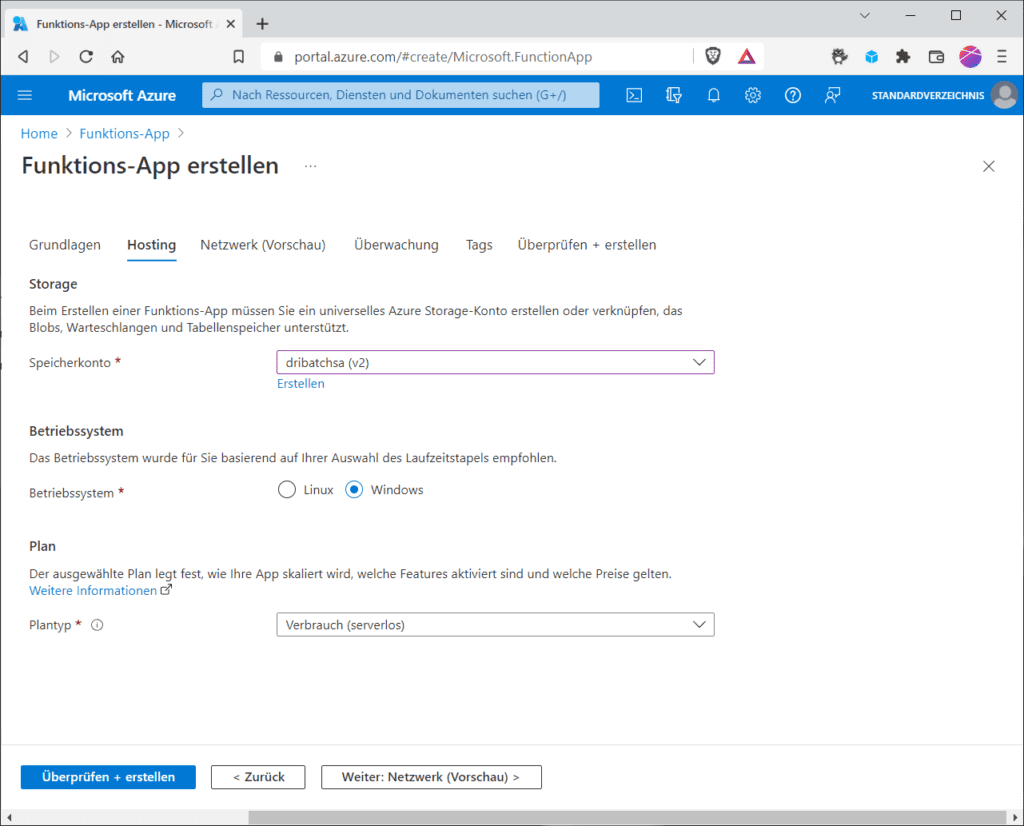Go to the Home breadcrumb
Viewport: 1024px width, 826px height.
pyautogui.click(x=39, y=134)
